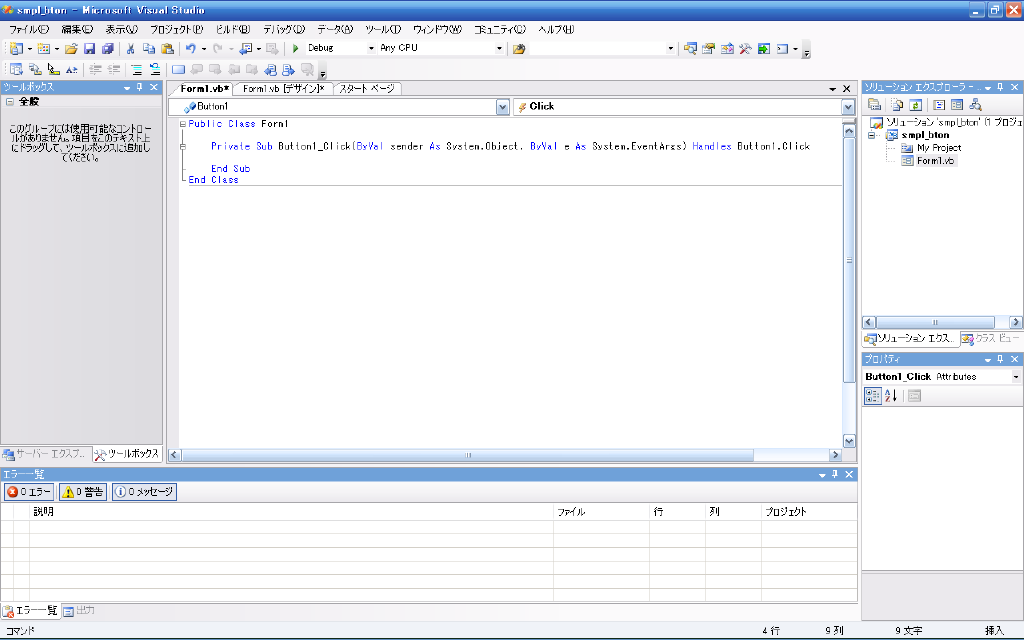Screen dimensions: 1024x640
Task: Click View Class Diagram icon
Action: (976, 104)
